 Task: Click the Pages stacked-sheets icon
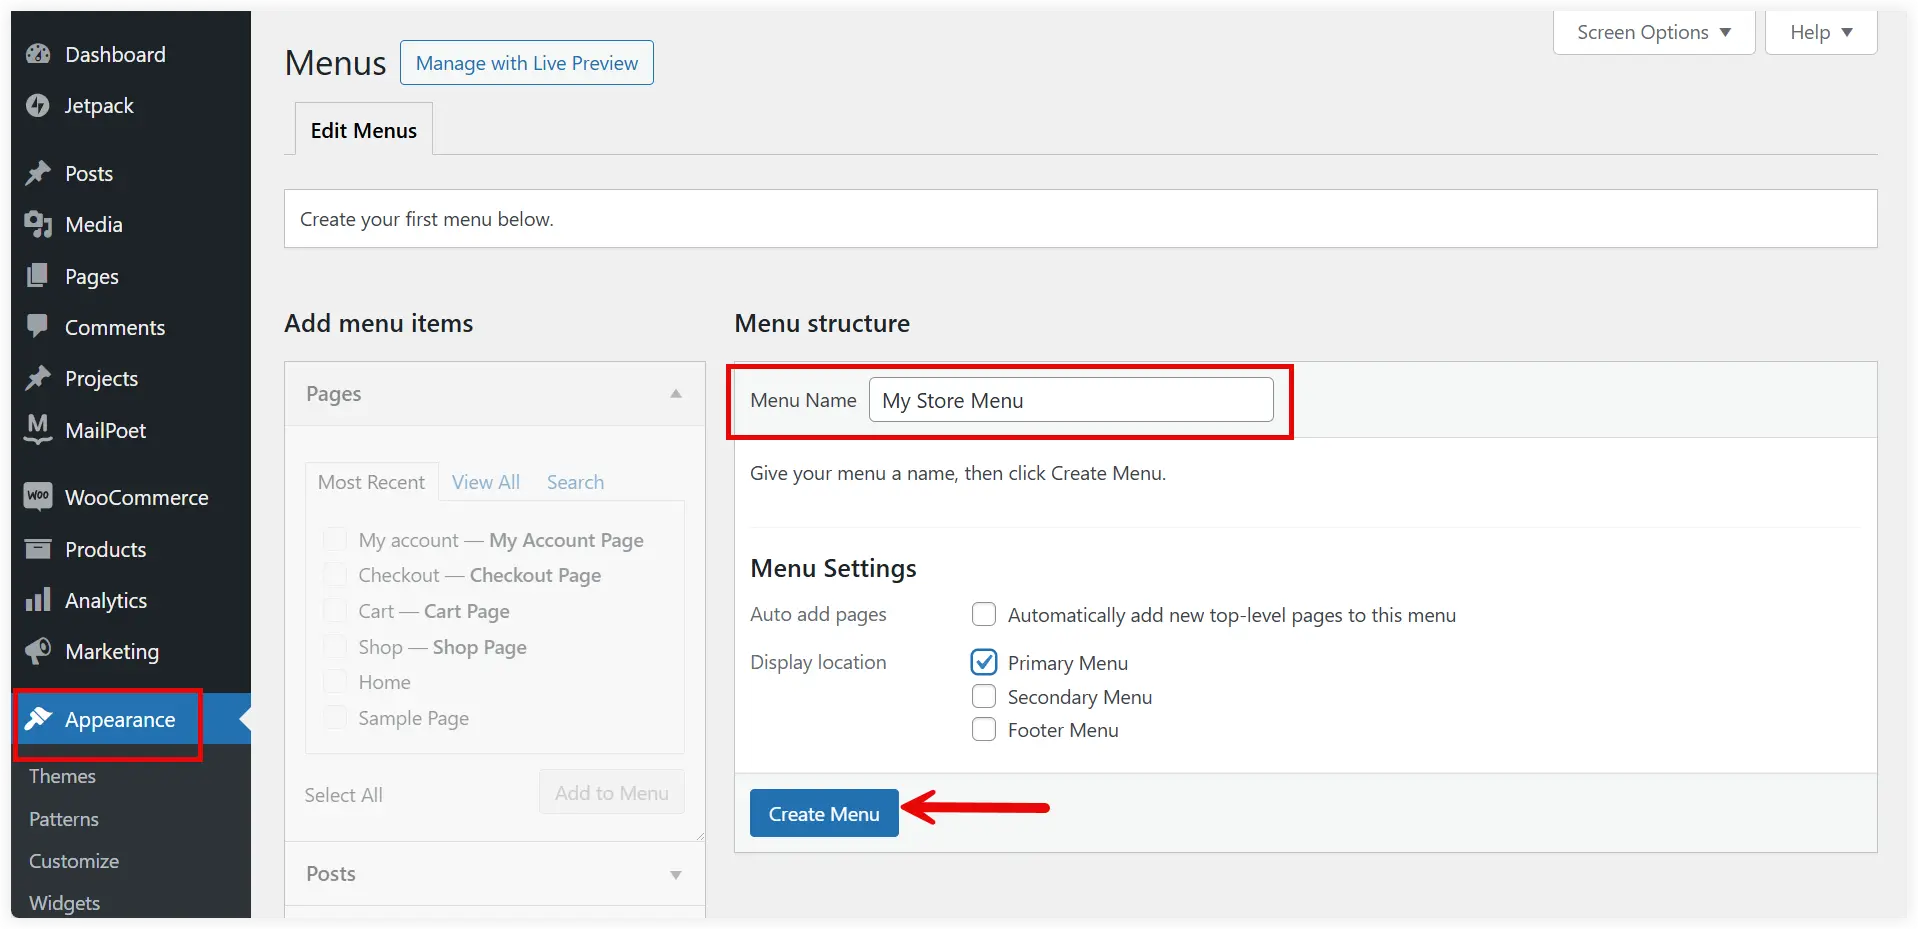click(38, 276)
